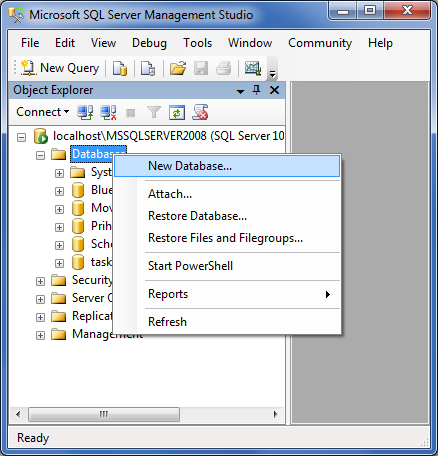The height and width of the screenshot is (456, 438).
Task: Expand the task... database node
Action: tap(59, 263)
